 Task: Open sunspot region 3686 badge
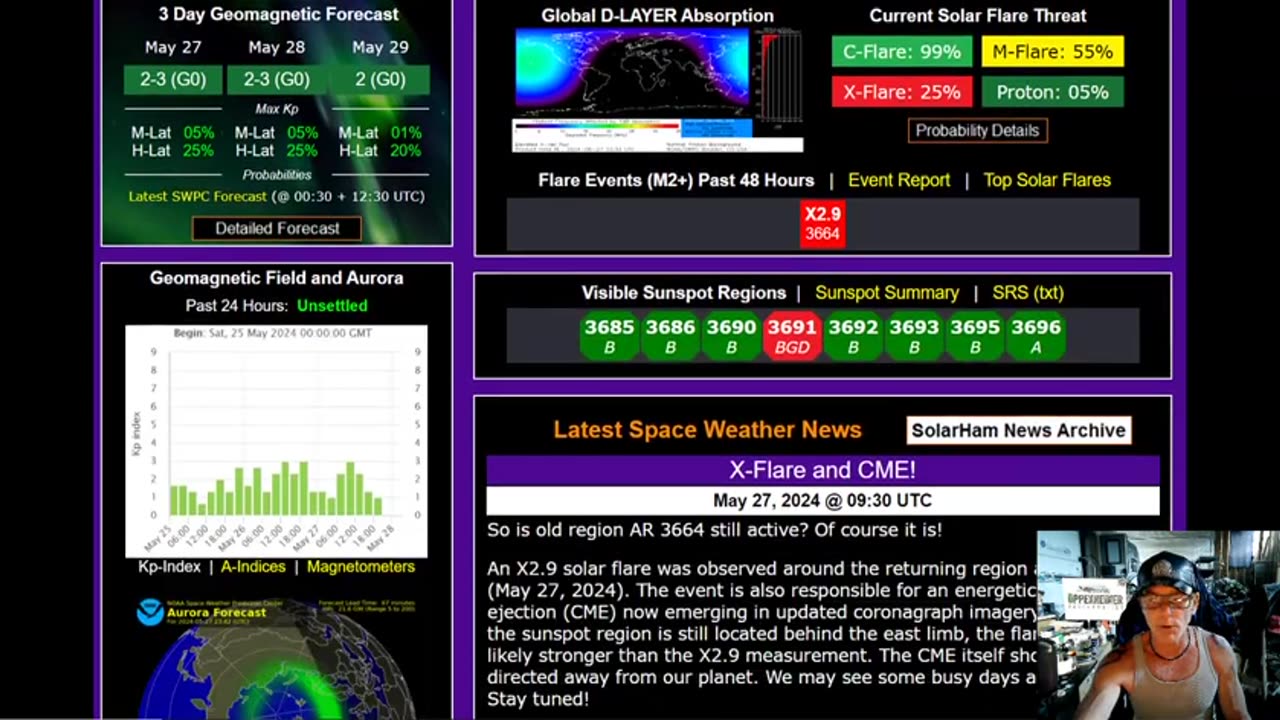point(670,336)
